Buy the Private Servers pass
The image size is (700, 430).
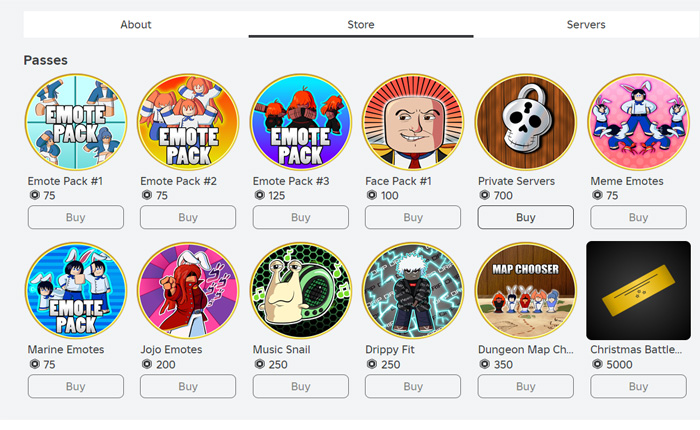pos(526,217)
